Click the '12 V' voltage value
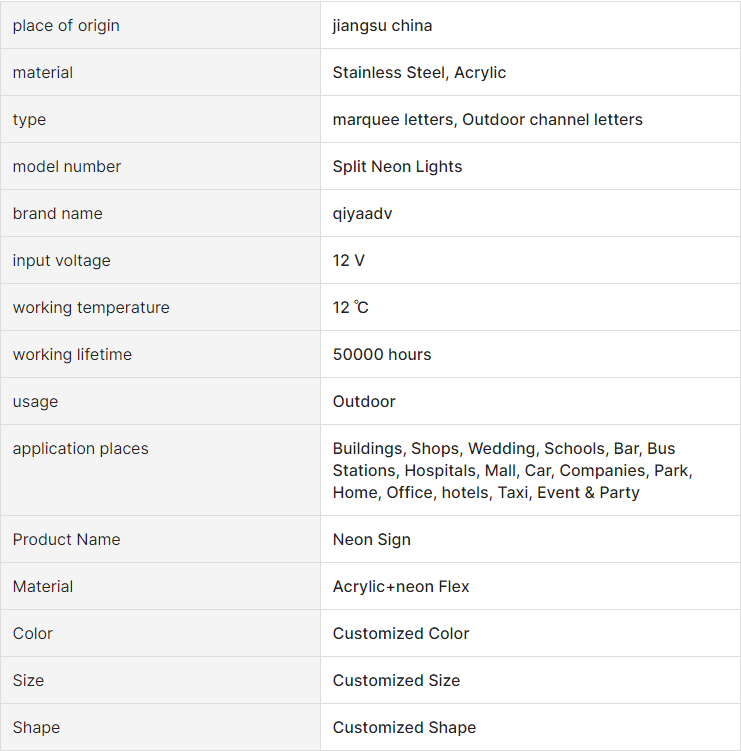This screenshot has height=751, width=741. pos(348,261)
